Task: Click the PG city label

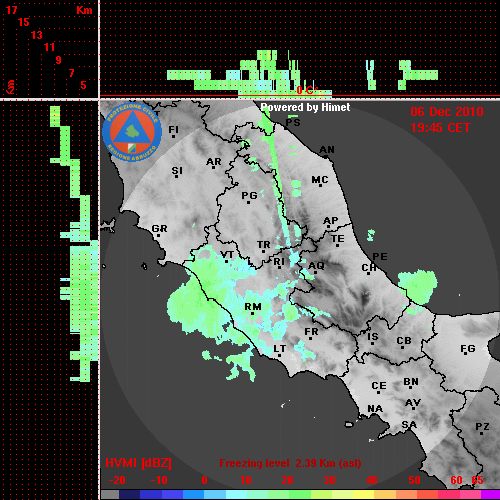Action: [x=249, y=195]
